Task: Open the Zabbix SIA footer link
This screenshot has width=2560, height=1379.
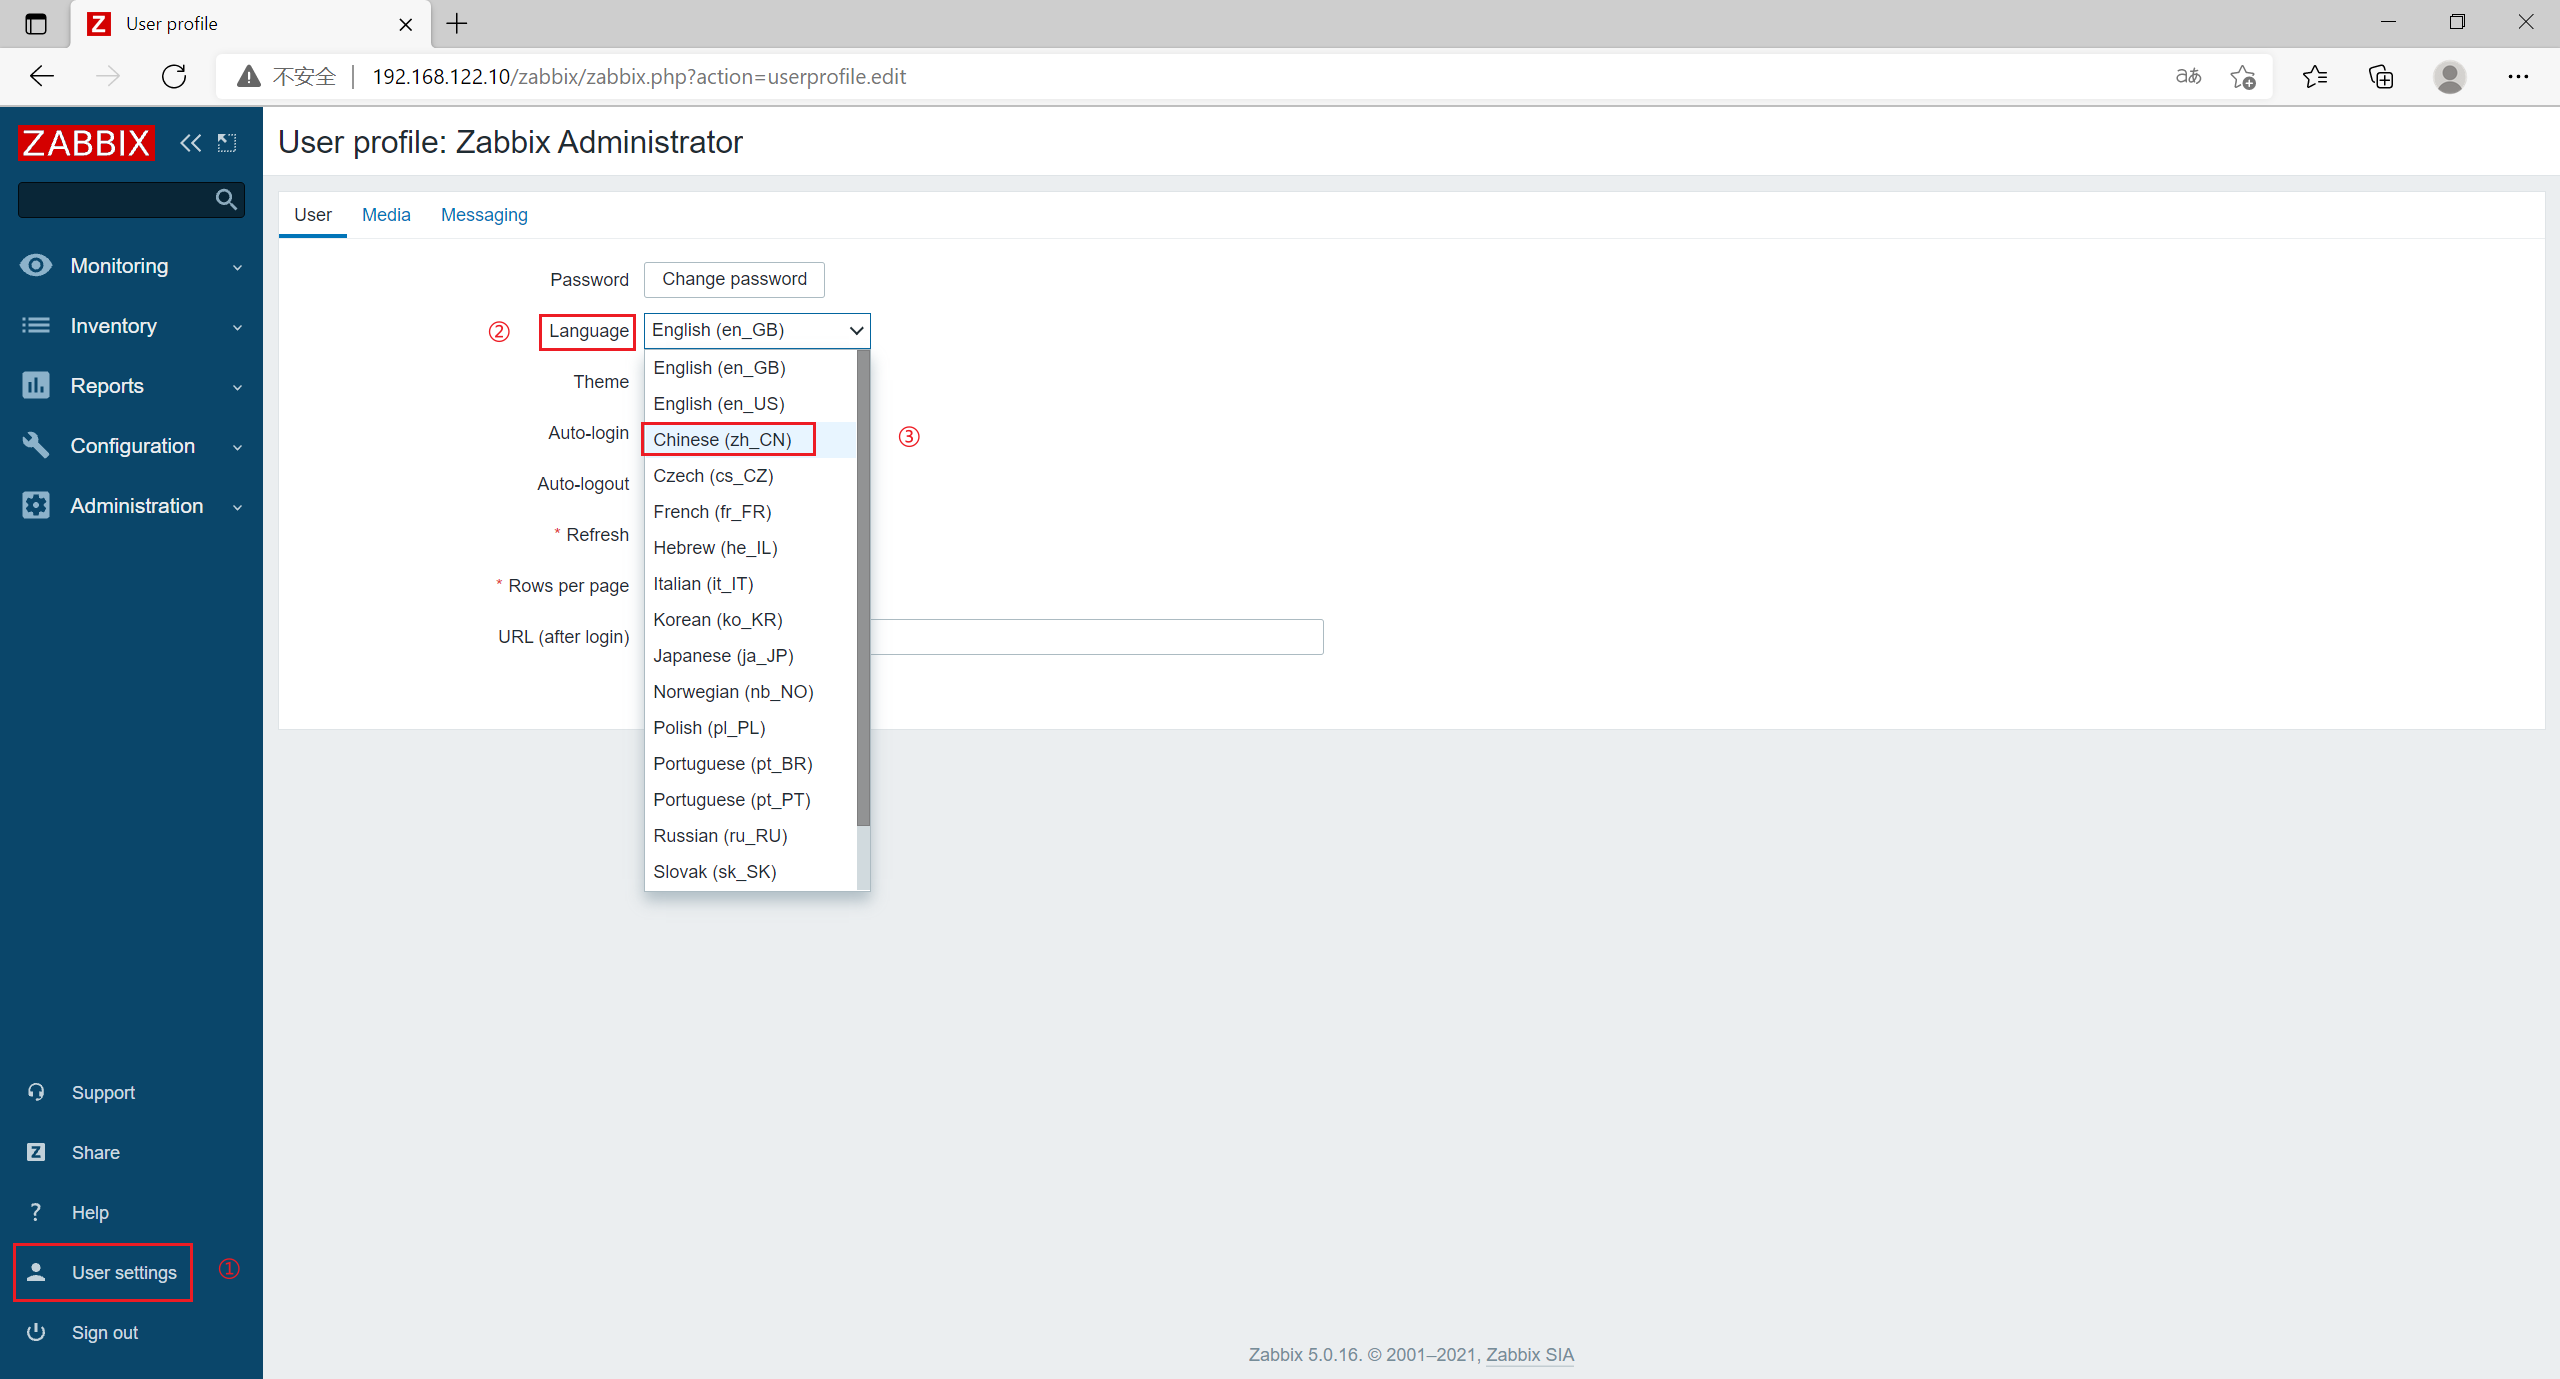Action: [1529, 1355]
